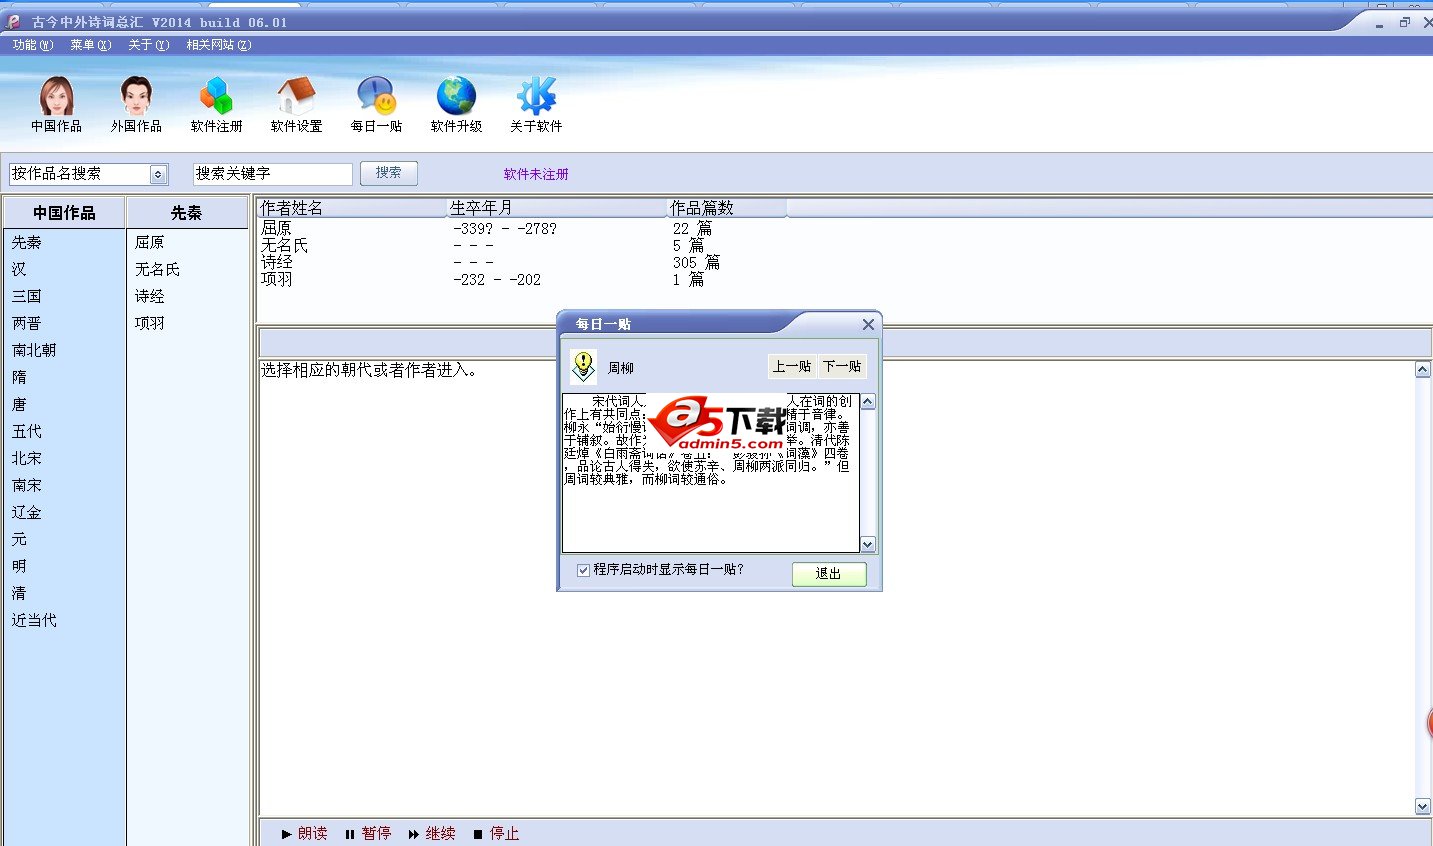
Task: Select 隋 dynasty in the list
Action: 19,377
